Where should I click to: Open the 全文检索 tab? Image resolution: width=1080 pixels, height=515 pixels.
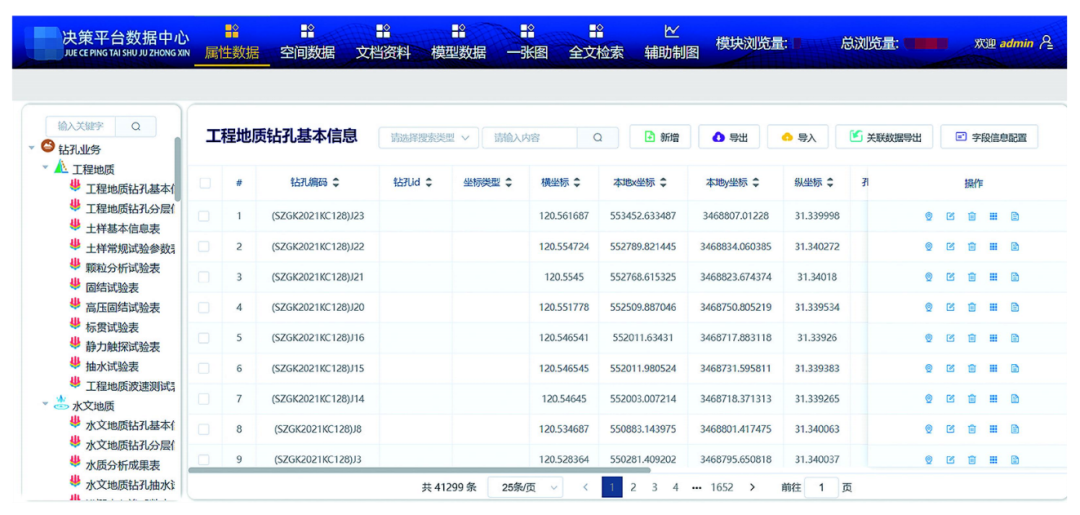pos(596,43)
